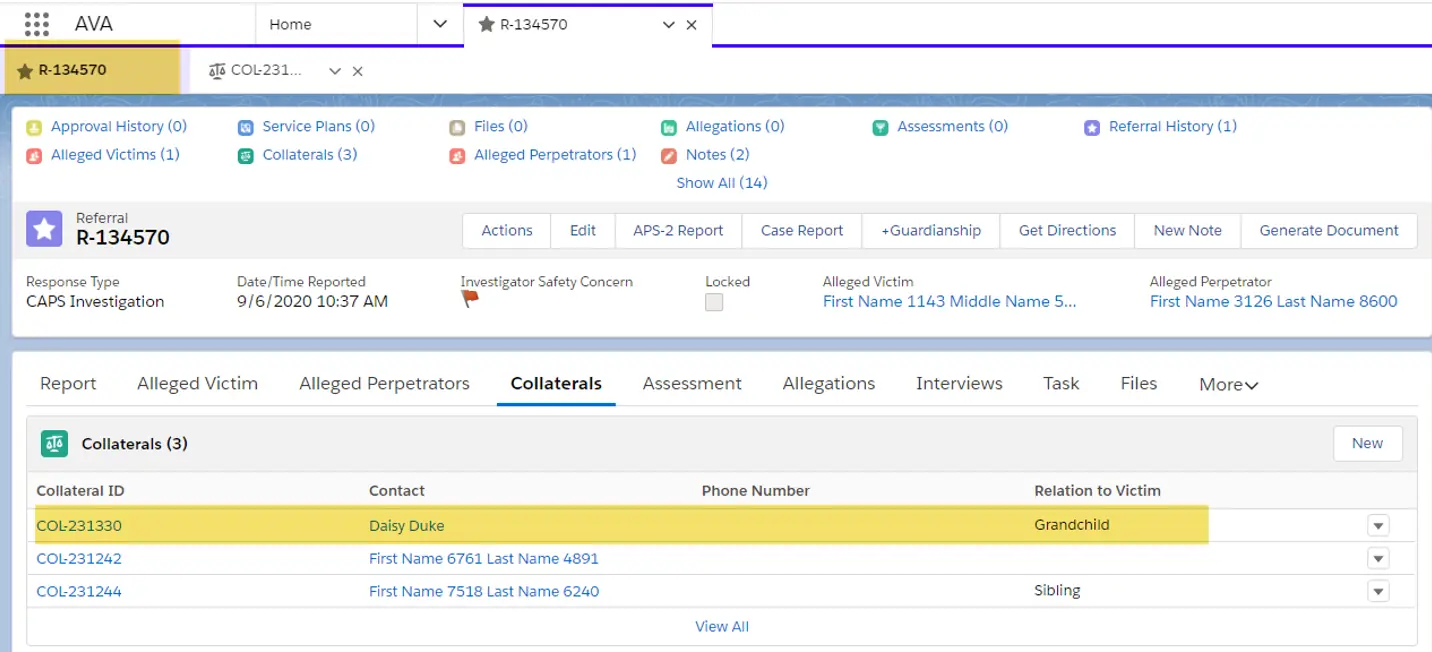Open row actions for COL-231244

(1378, 592)
